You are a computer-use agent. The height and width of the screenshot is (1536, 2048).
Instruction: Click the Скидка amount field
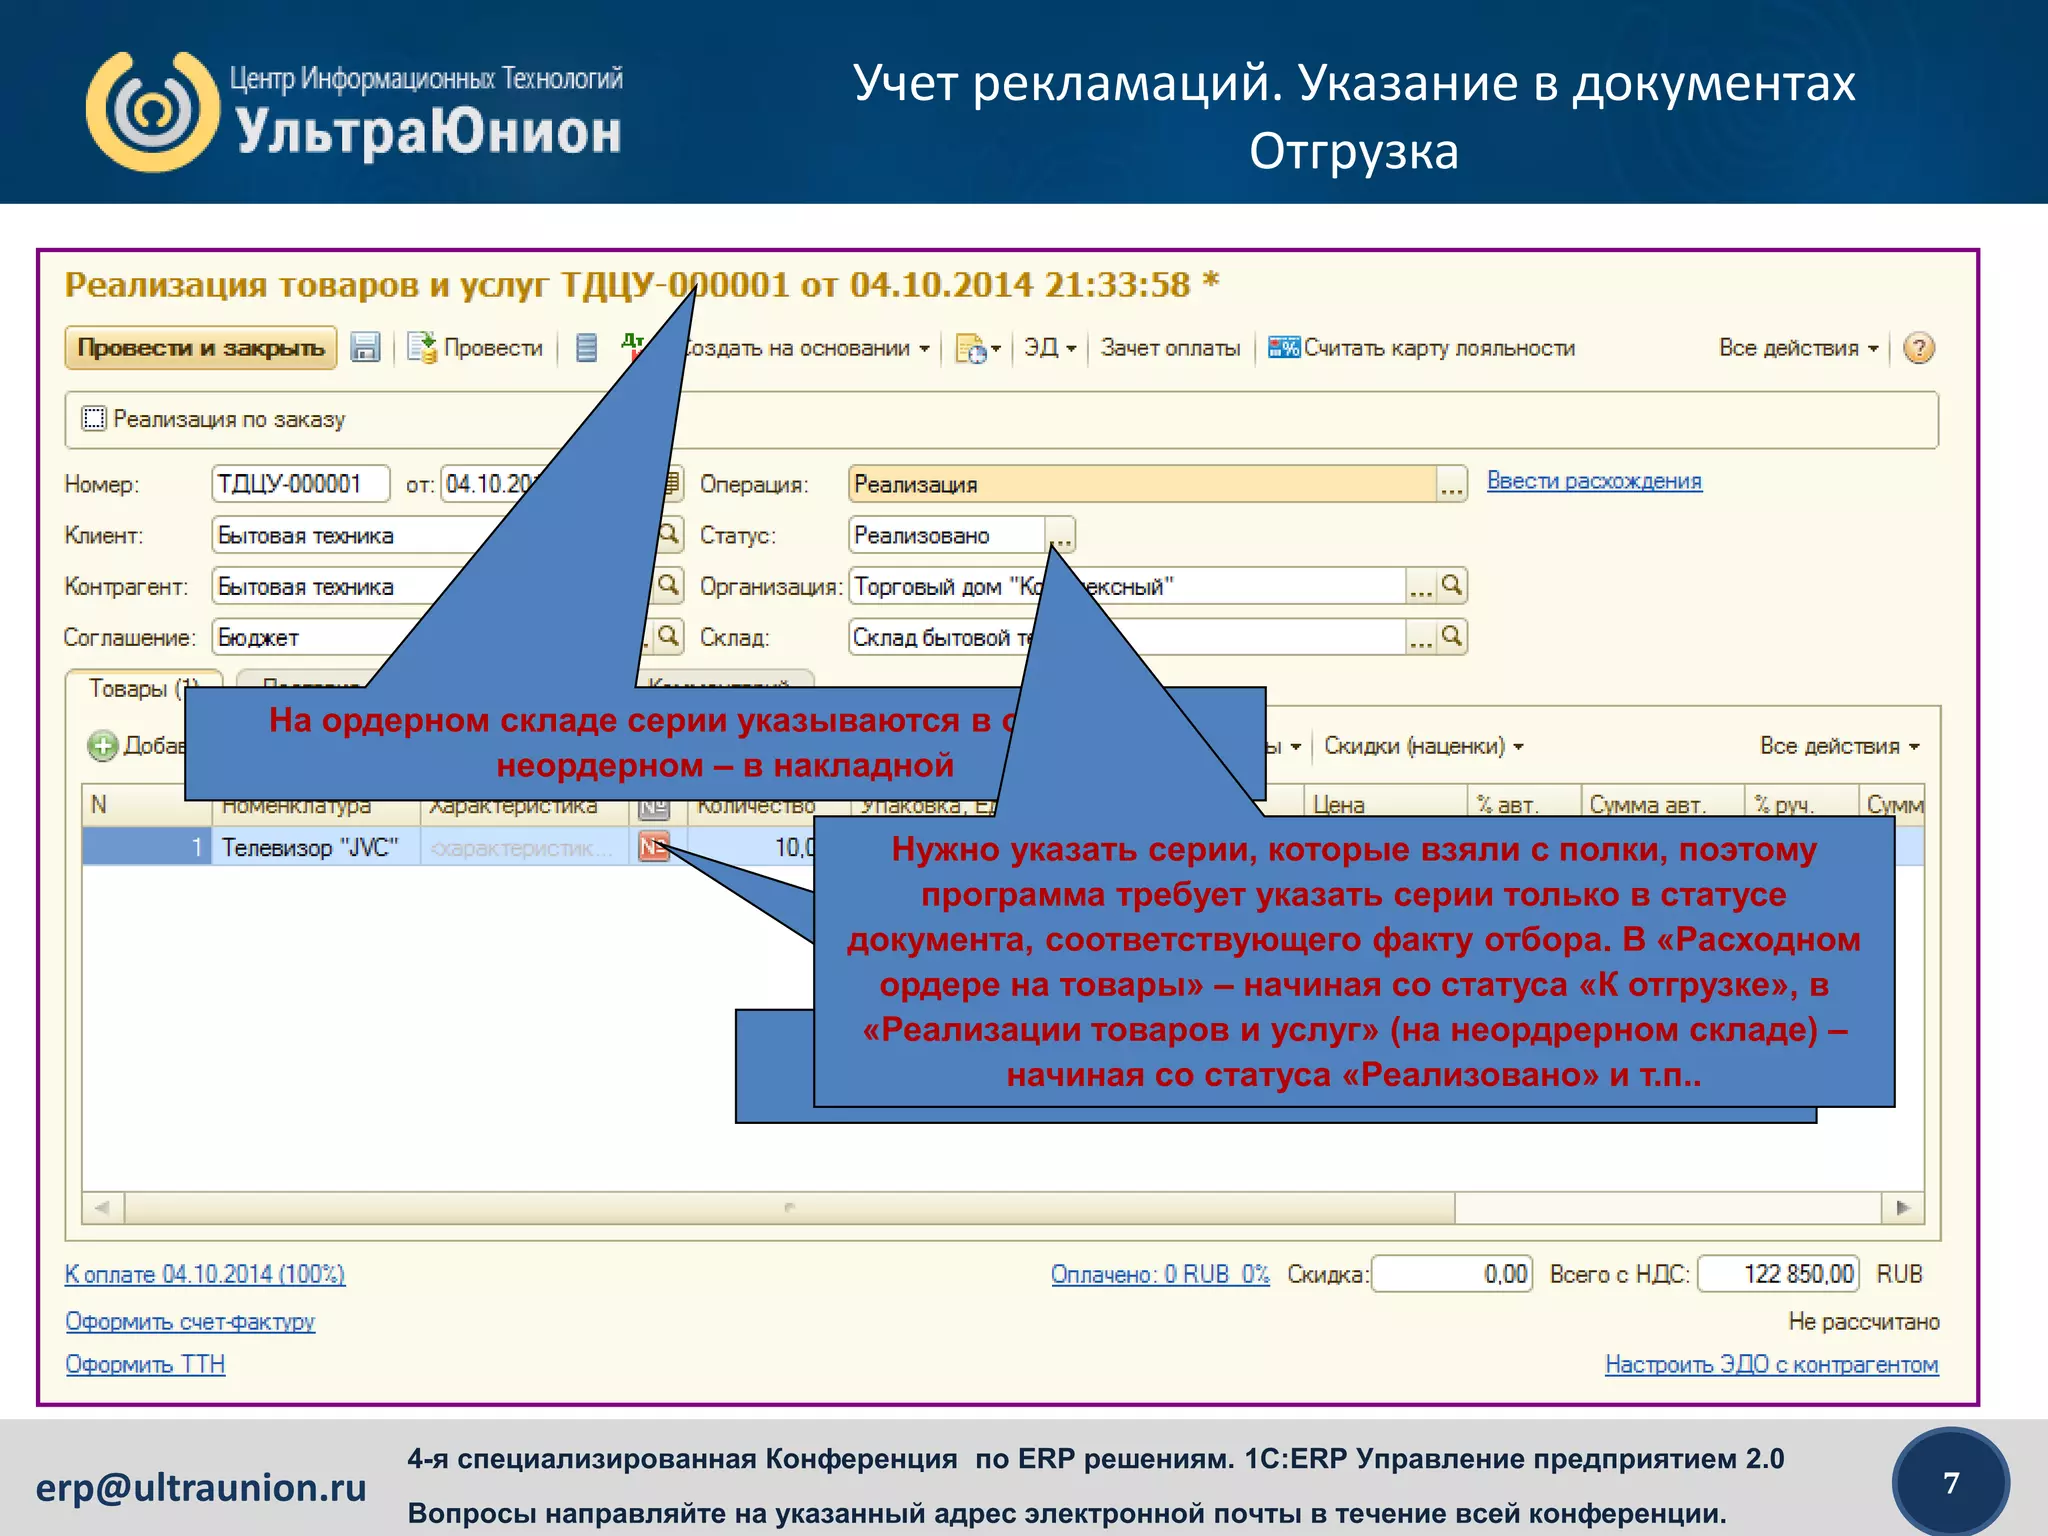pos(1452,1274)
